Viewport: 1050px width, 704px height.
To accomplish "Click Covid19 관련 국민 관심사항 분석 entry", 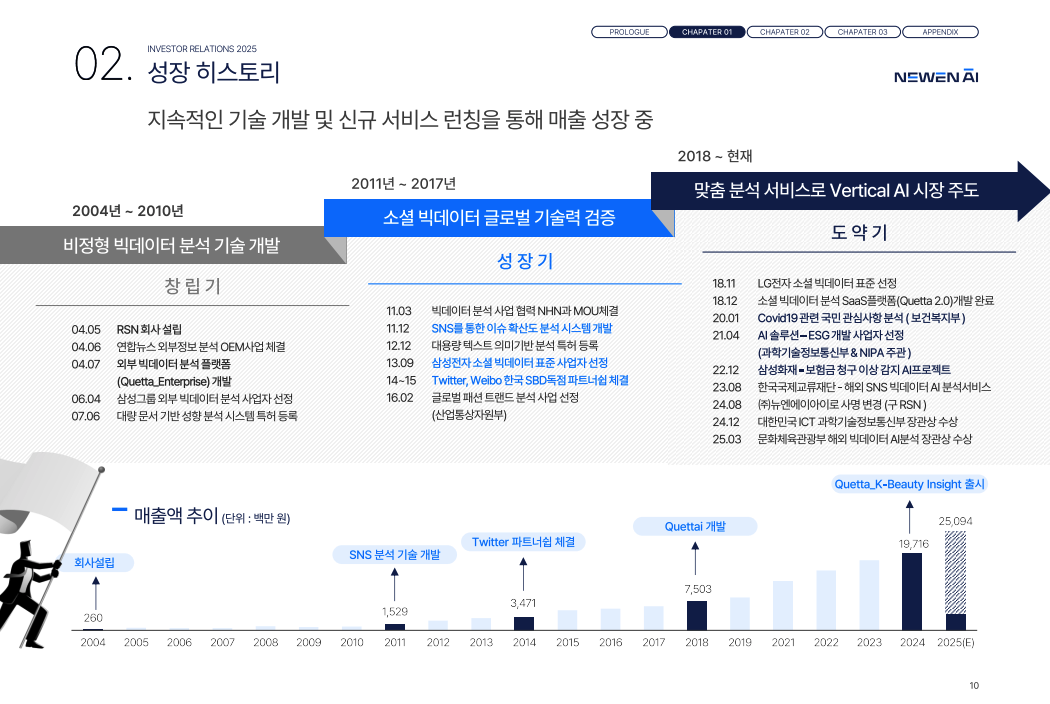I will coord(862,318).
